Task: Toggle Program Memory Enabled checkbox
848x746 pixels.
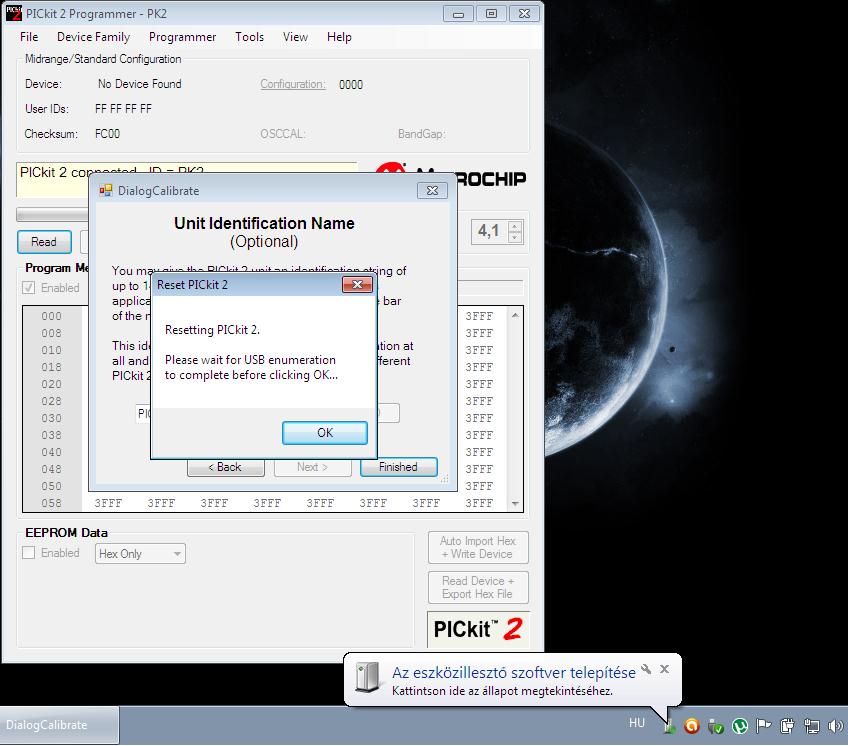Action: point(29,288)
